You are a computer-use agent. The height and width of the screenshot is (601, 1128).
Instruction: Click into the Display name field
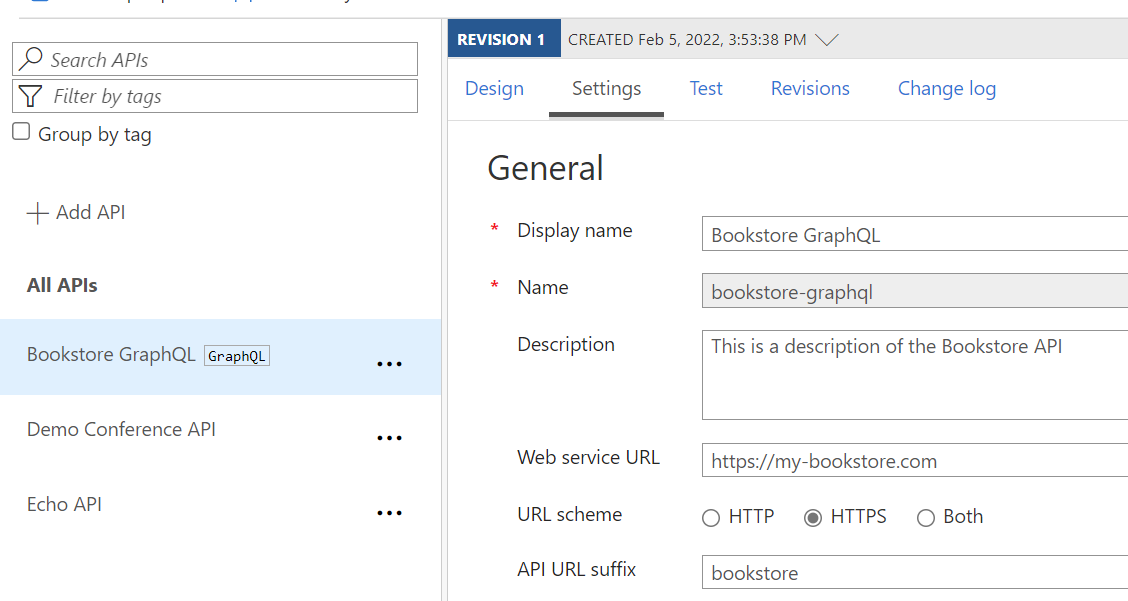point(914,235)
